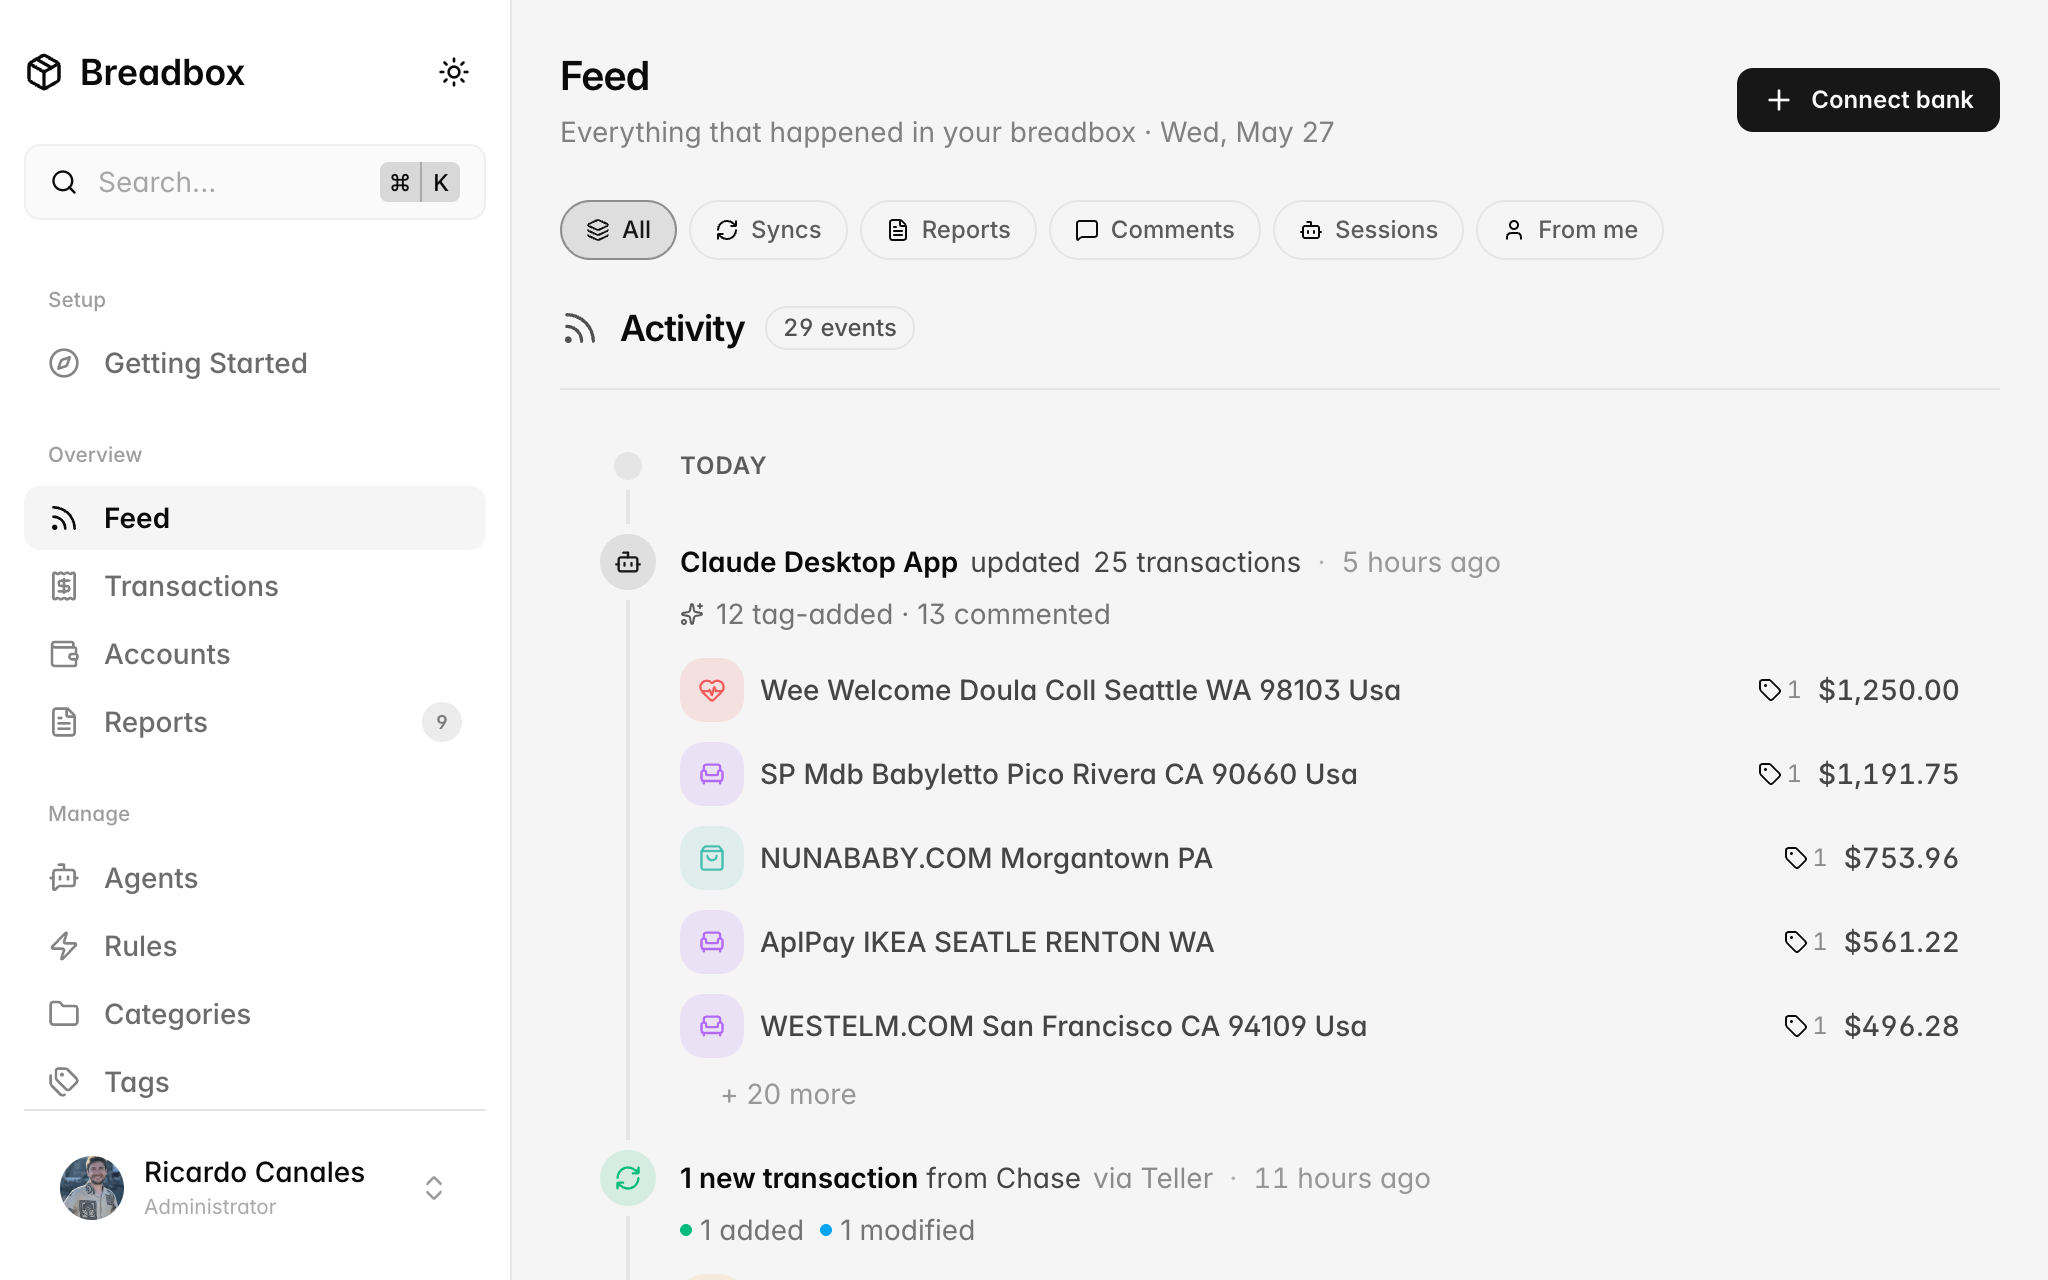Screen dimensions: 2048x1280
Task: Click the 1 added status
Action: (x=742, y=1230)
